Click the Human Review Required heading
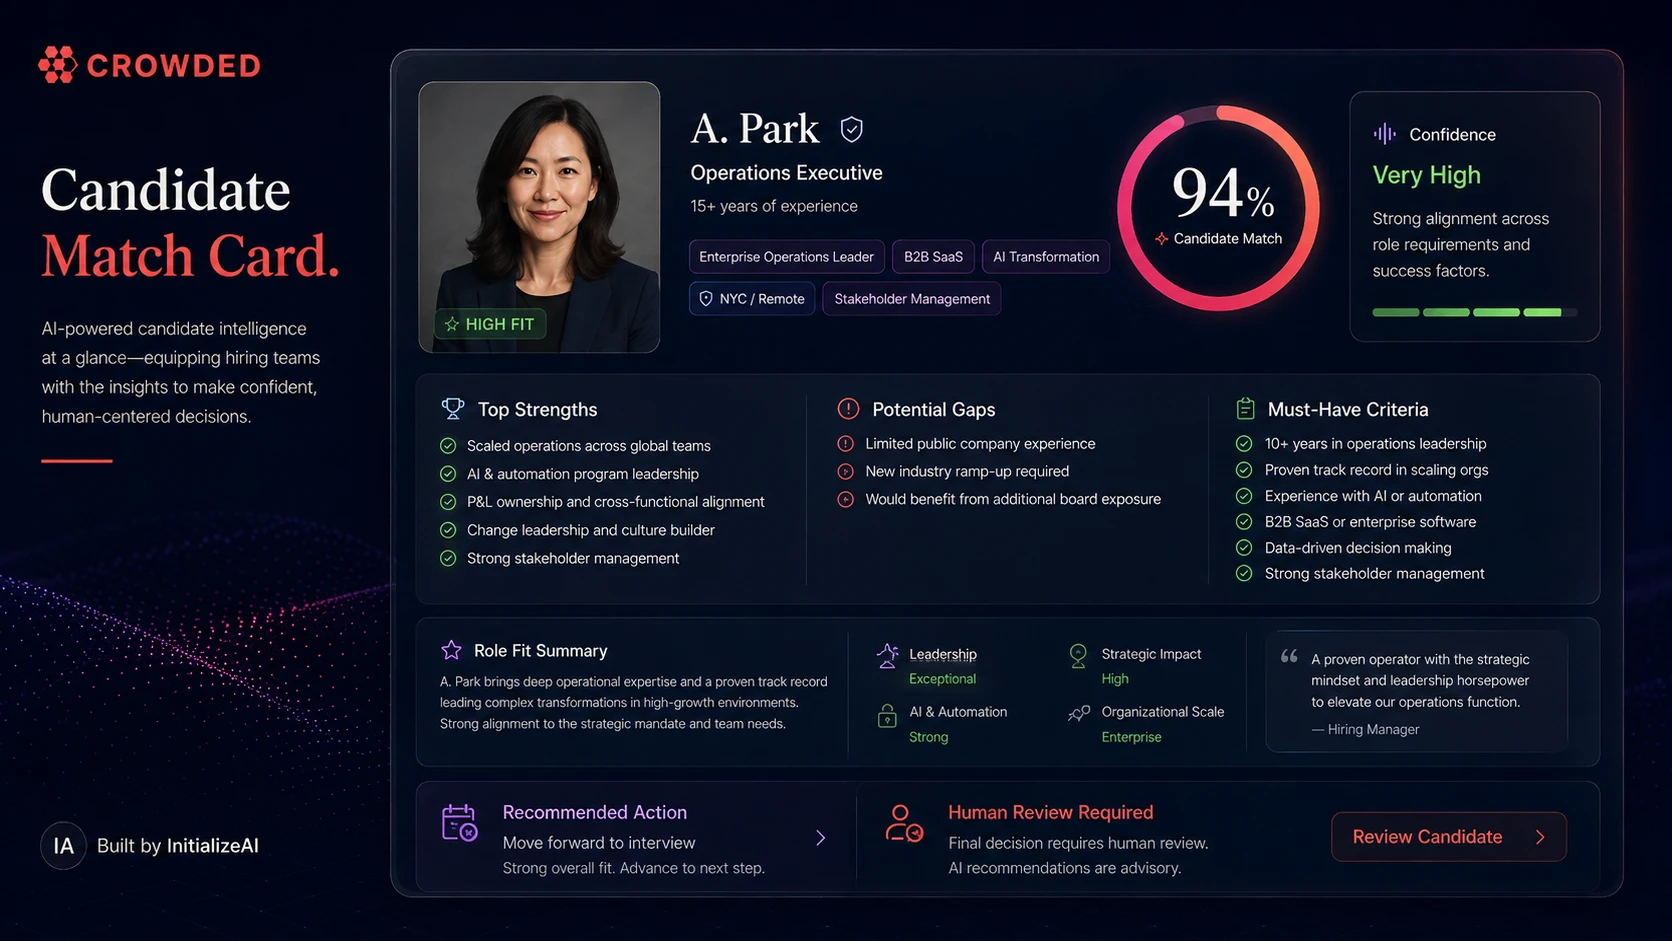Viewport: 1672px width, 941px height. point(1051,813)
